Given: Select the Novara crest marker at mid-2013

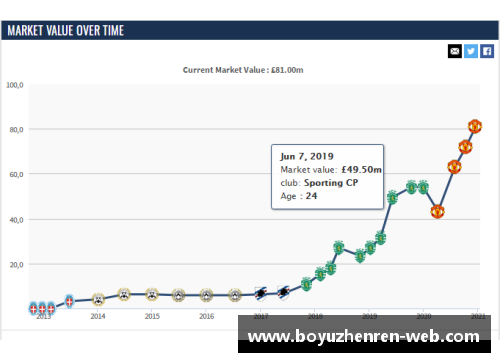Looking at the screenshot, I should 69,301.
